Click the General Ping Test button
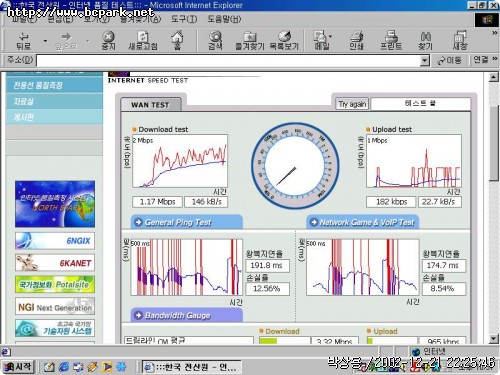The width and height of the screenshot is (500, 375). pyautogui.click(x=187, y=222)
